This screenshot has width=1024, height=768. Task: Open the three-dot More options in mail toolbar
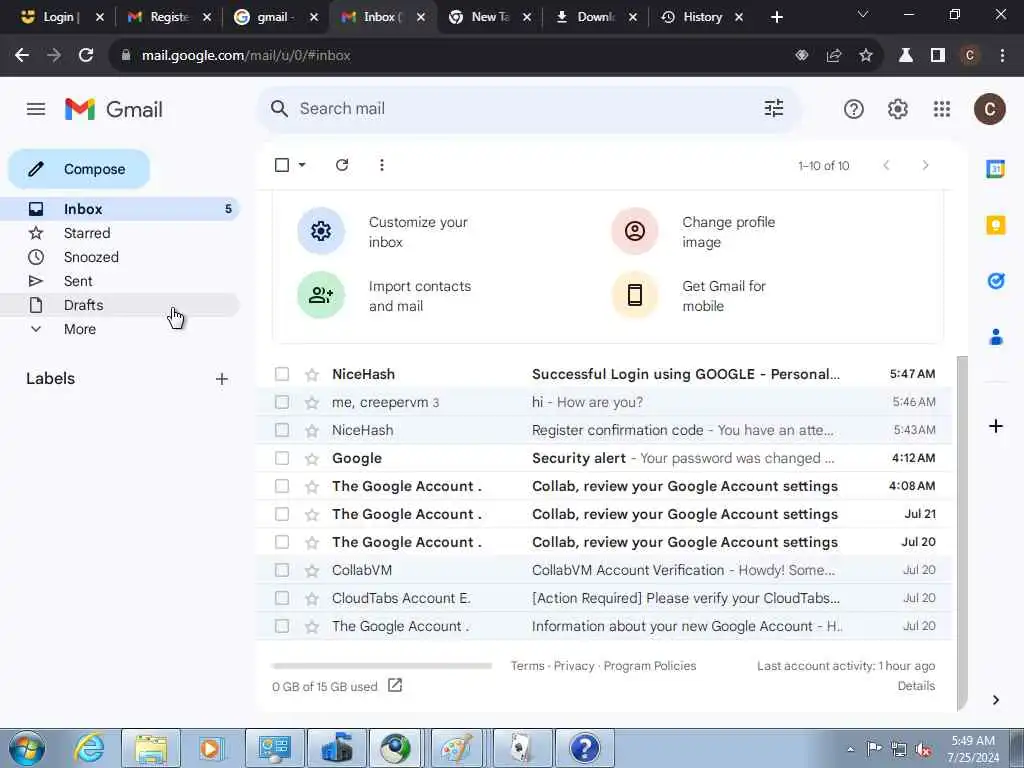pos(382,165)
